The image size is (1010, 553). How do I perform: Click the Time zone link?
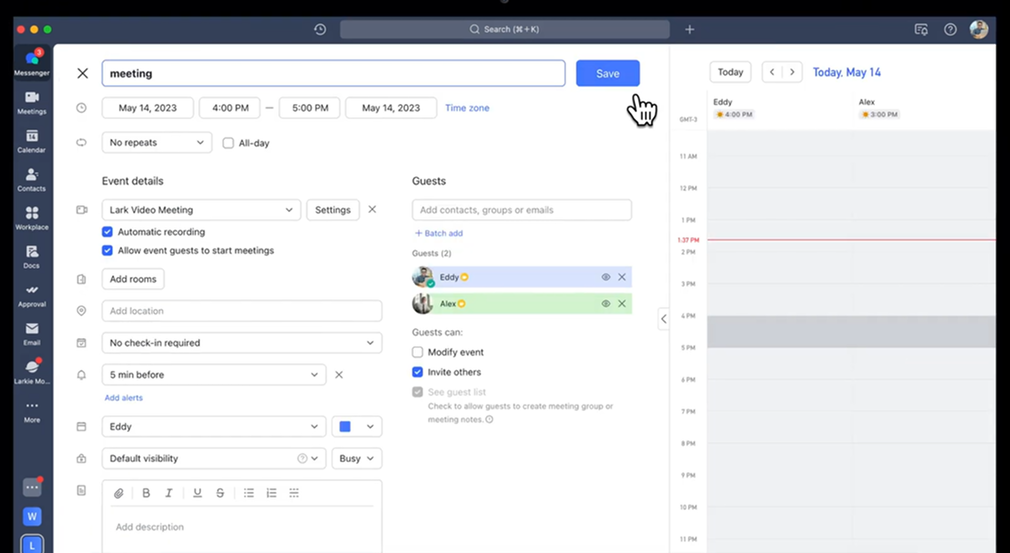[x=467, y=108]
